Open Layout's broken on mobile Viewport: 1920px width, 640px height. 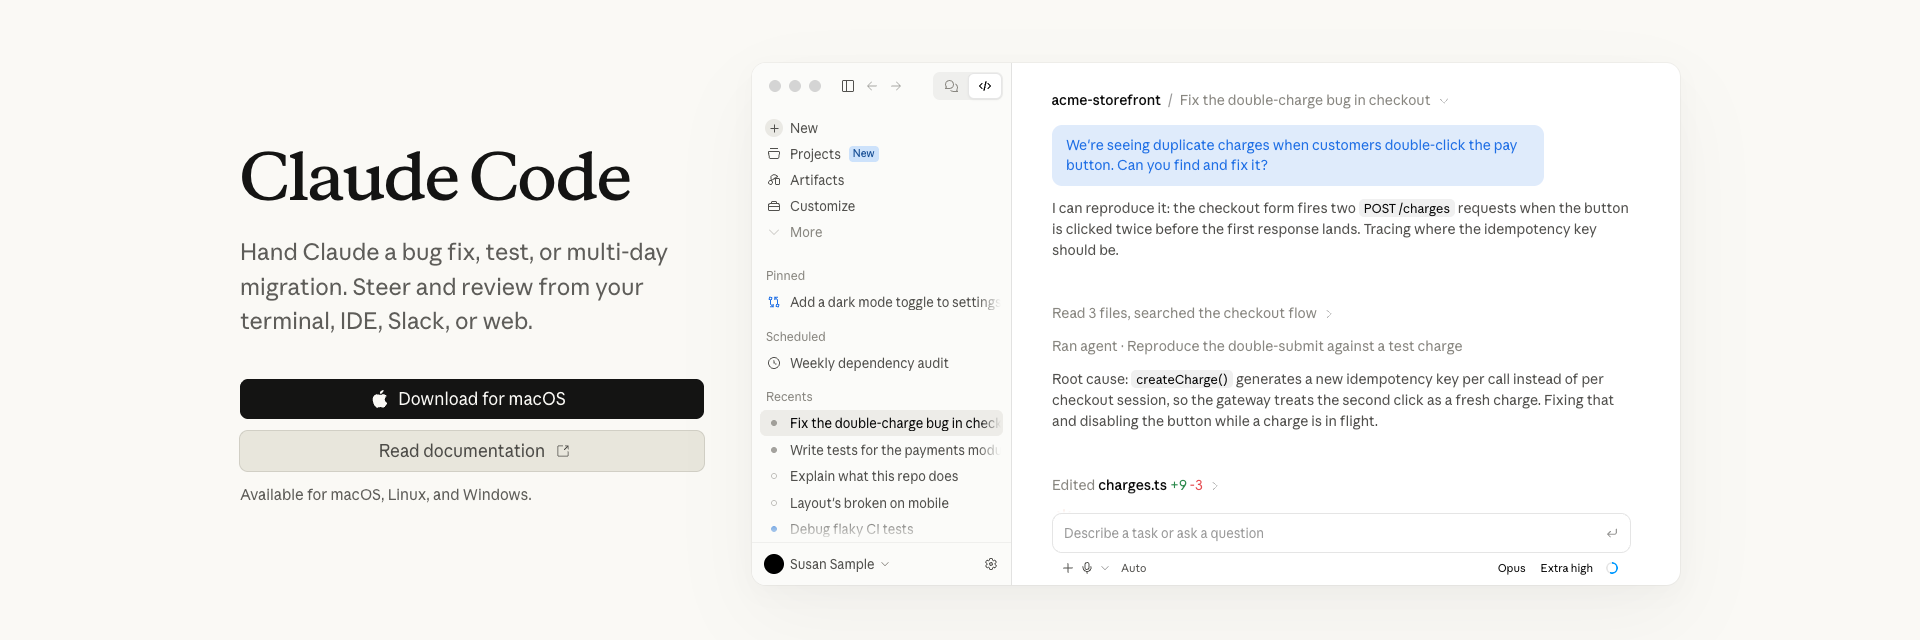pos(869,503)
